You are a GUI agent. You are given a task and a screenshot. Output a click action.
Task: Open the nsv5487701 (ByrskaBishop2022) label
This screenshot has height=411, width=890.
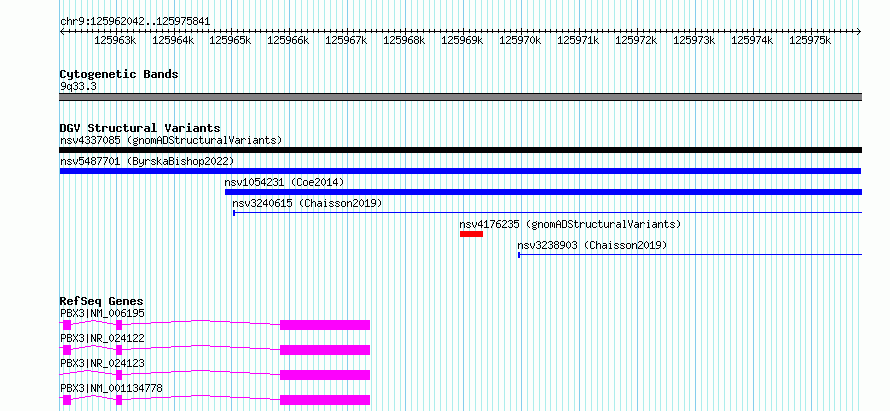pyautogui.click(x=147, y=161)
